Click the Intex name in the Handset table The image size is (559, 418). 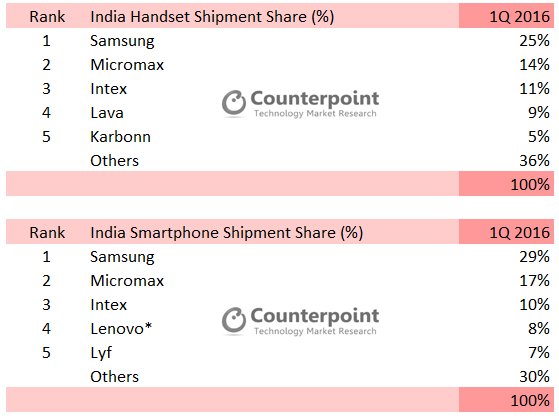(109, 89)
